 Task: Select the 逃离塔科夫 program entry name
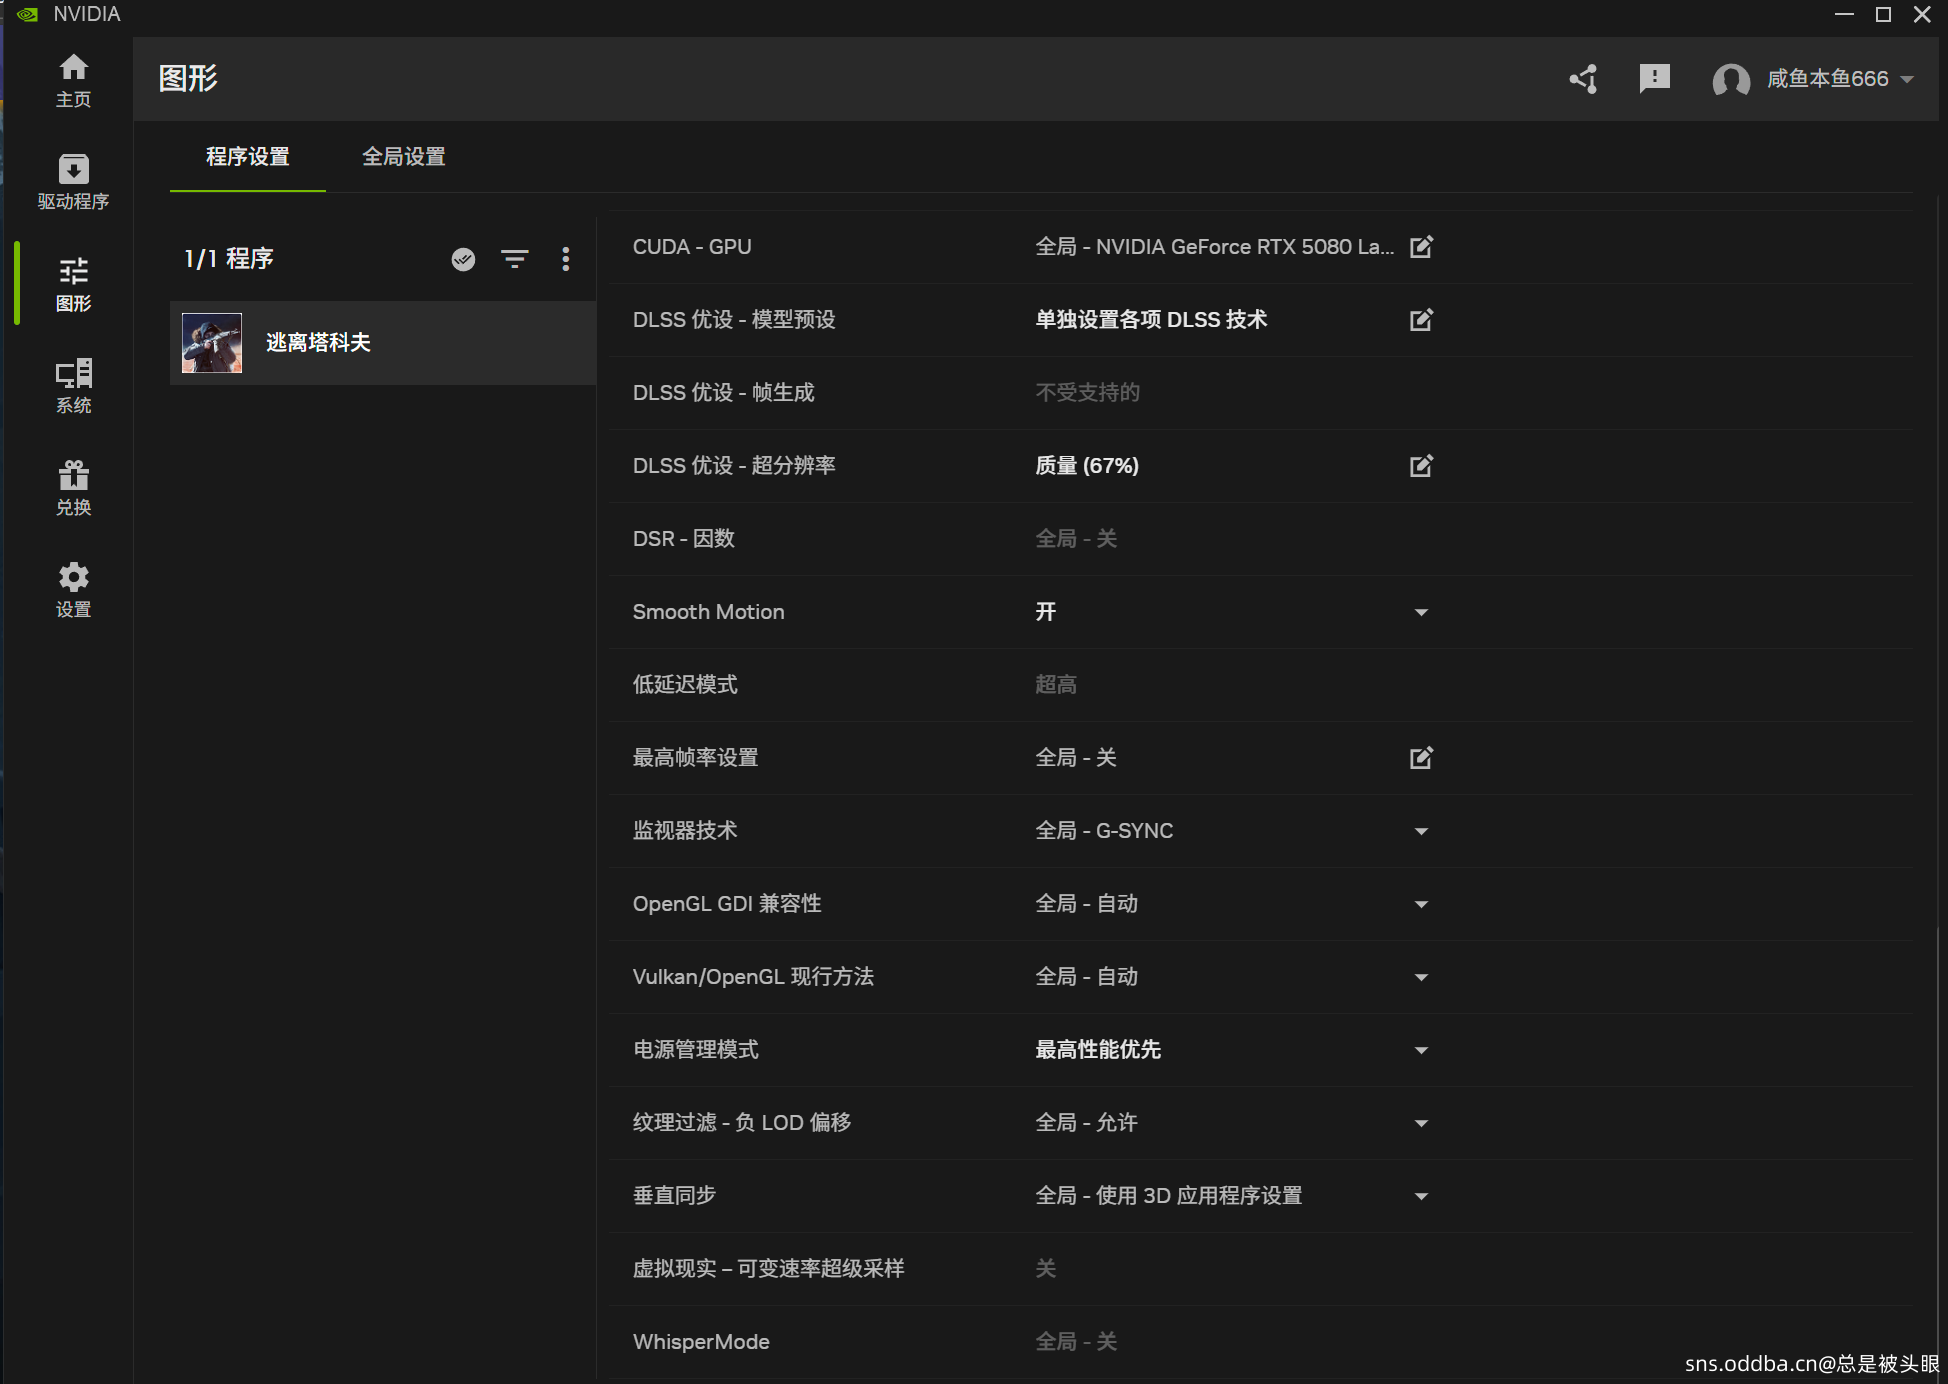coord(318,343)
